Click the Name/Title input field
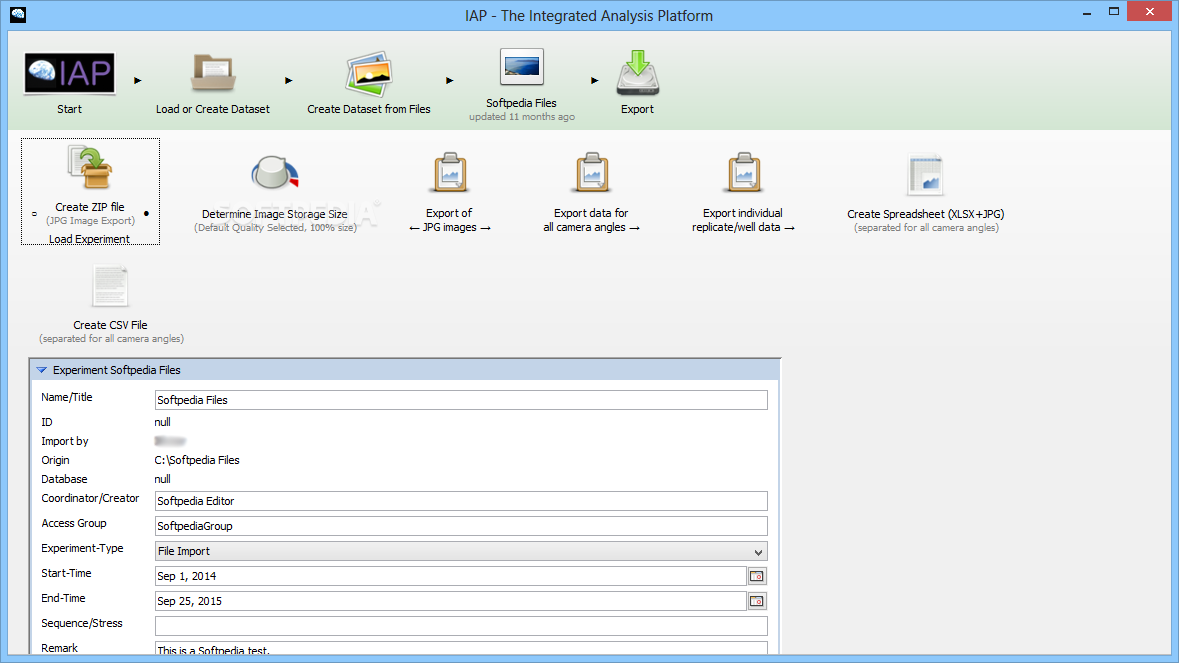Screen dimensions: 1179x663 coord(461,400)
